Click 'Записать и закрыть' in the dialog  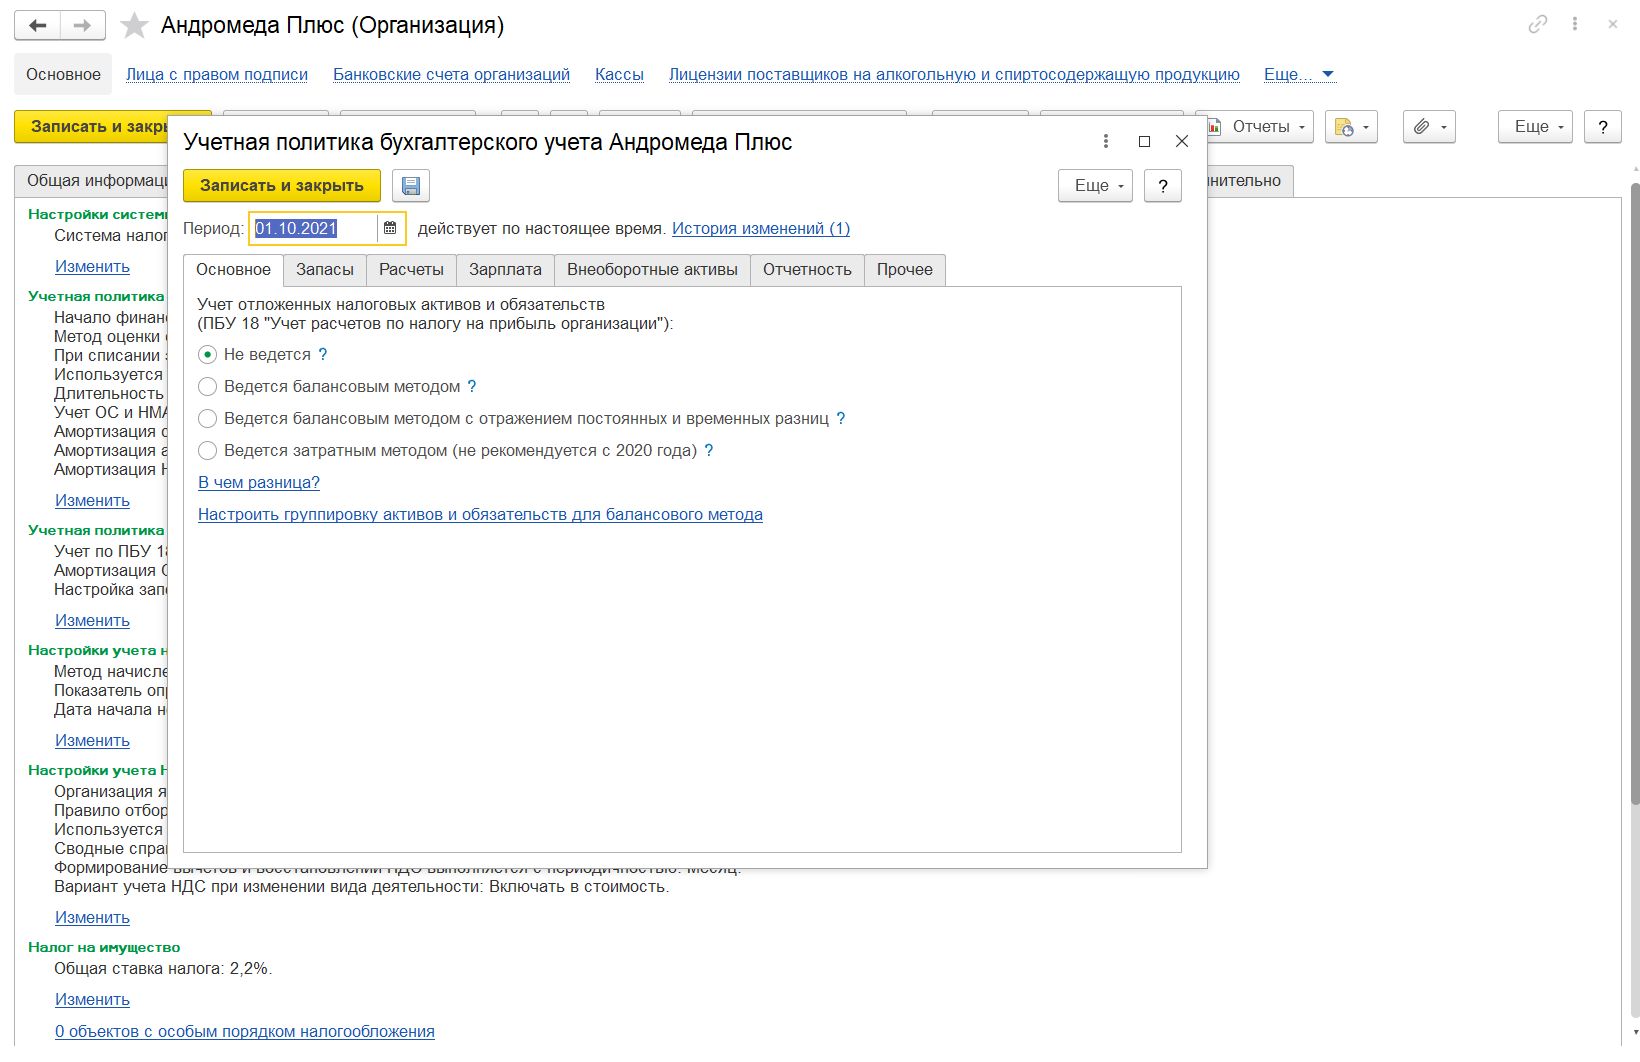pos(281,186)
